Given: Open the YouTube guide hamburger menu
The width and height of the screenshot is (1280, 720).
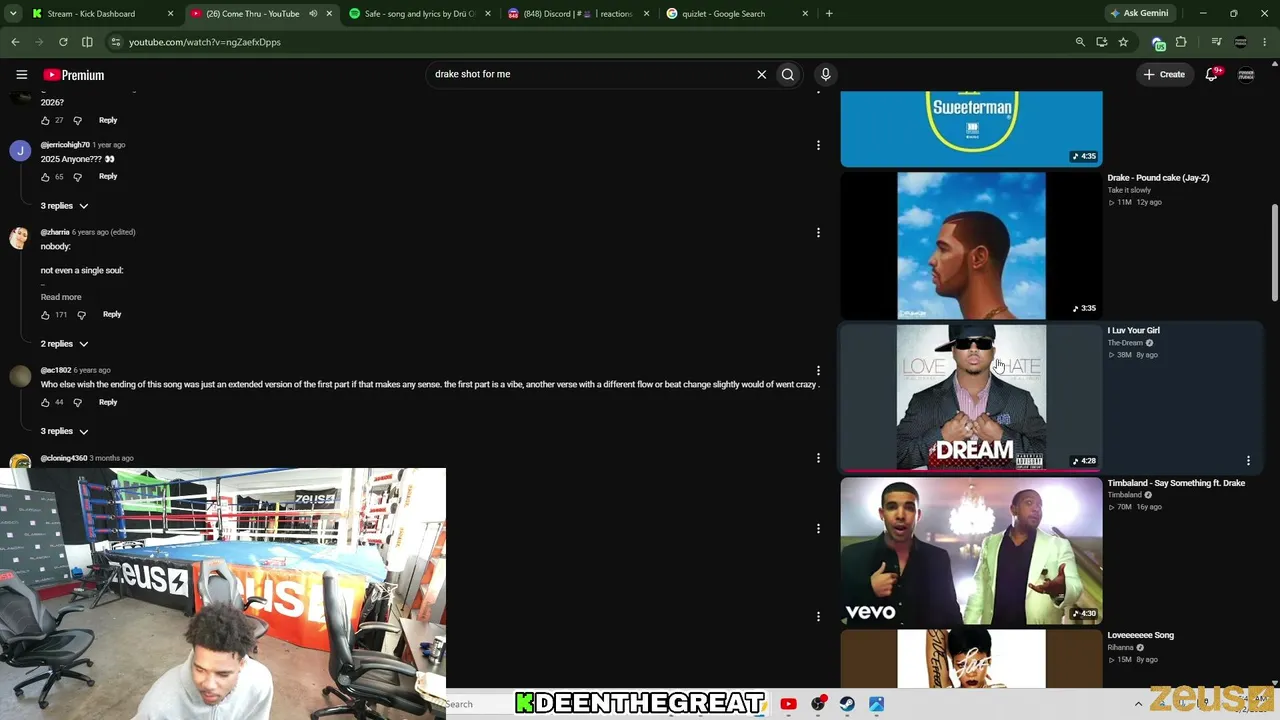Looking at the screenshot, I should click(21, 75).
